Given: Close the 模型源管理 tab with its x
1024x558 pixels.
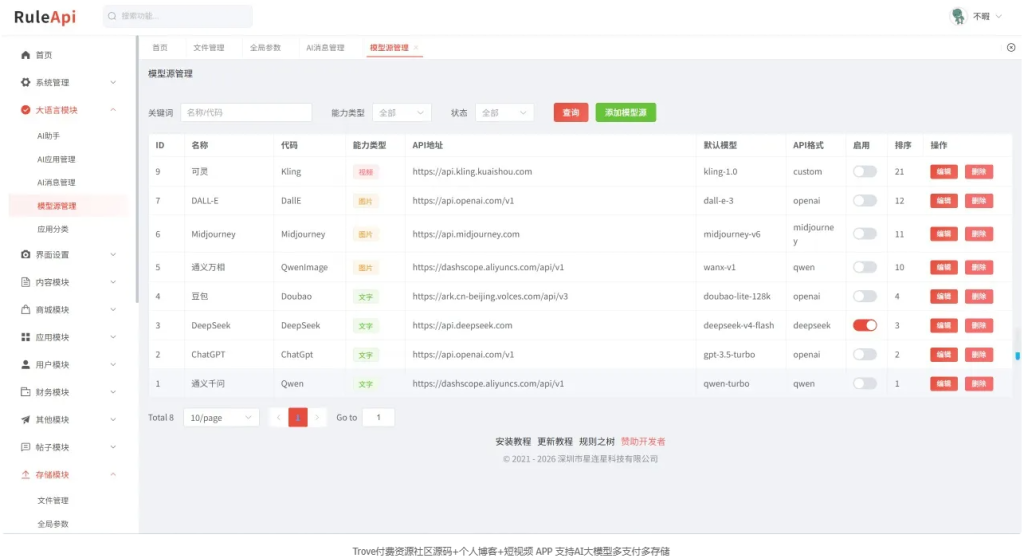Looking at the screenshot, I should [416, 47].
